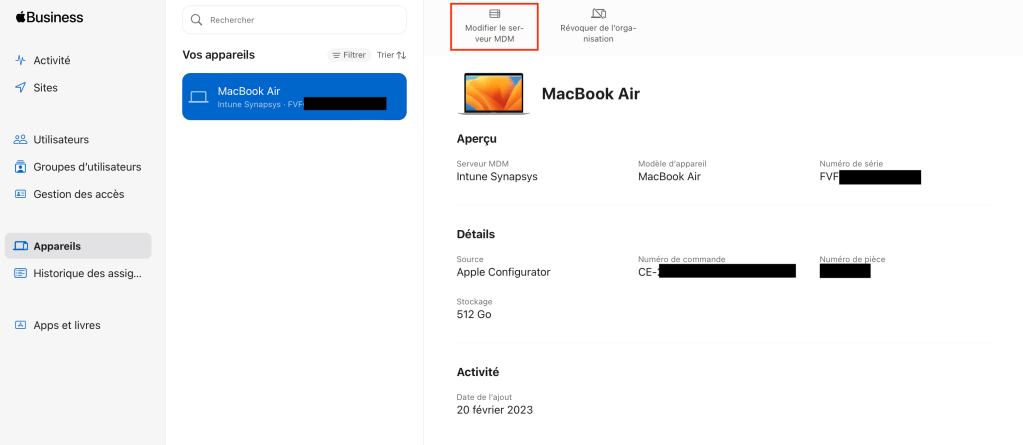The height and width of the screenshot is (445, 1023).
Task: Click the Modifier le serveur MDM icon
Action: click(494, 13)
